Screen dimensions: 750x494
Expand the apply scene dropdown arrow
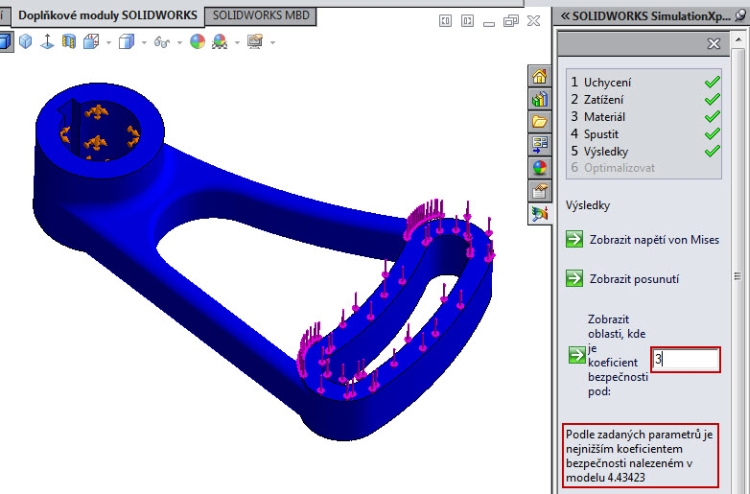(237, 43)
